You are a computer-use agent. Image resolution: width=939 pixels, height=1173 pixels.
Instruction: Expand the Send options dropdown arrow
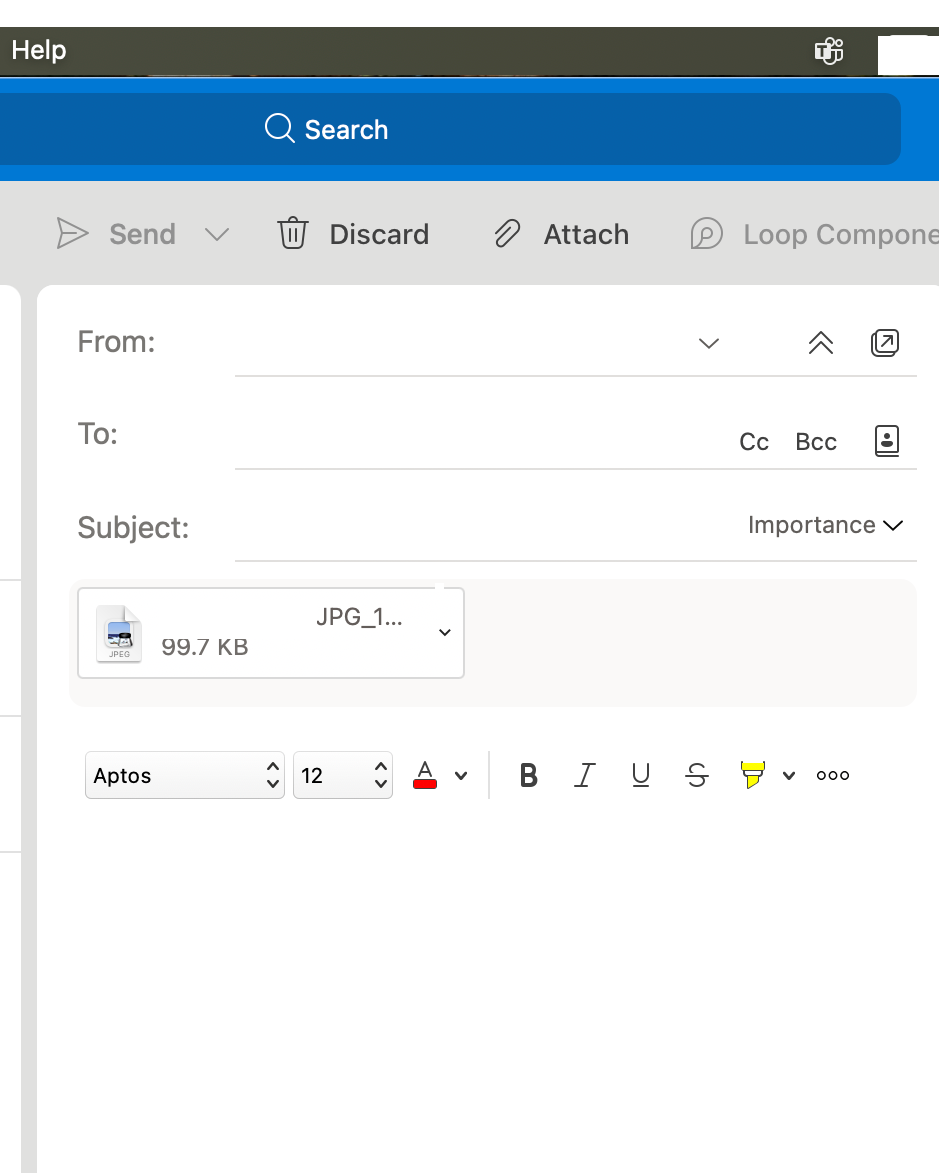216,235
